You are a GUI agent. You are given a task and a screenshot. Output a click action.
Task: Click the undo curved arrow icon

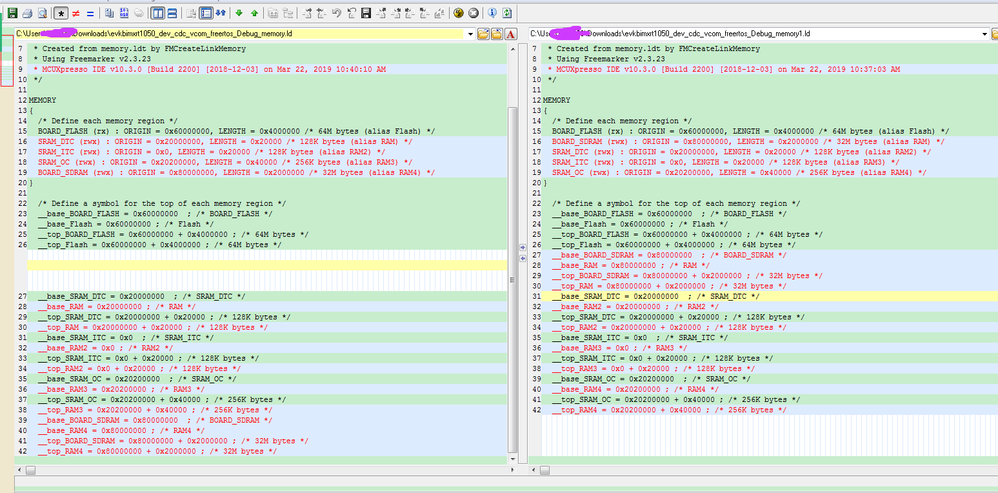[337, 13]
